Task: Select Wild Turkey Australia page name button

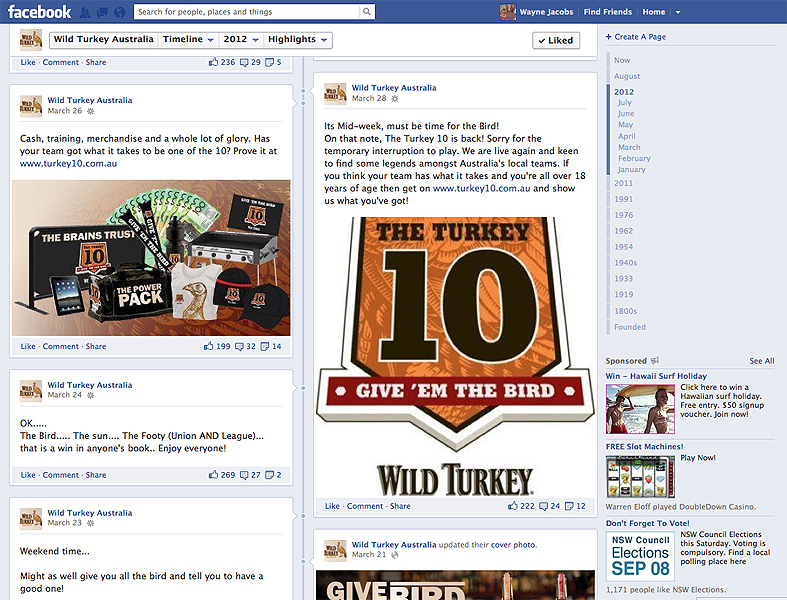Action: tap(104, 40)
